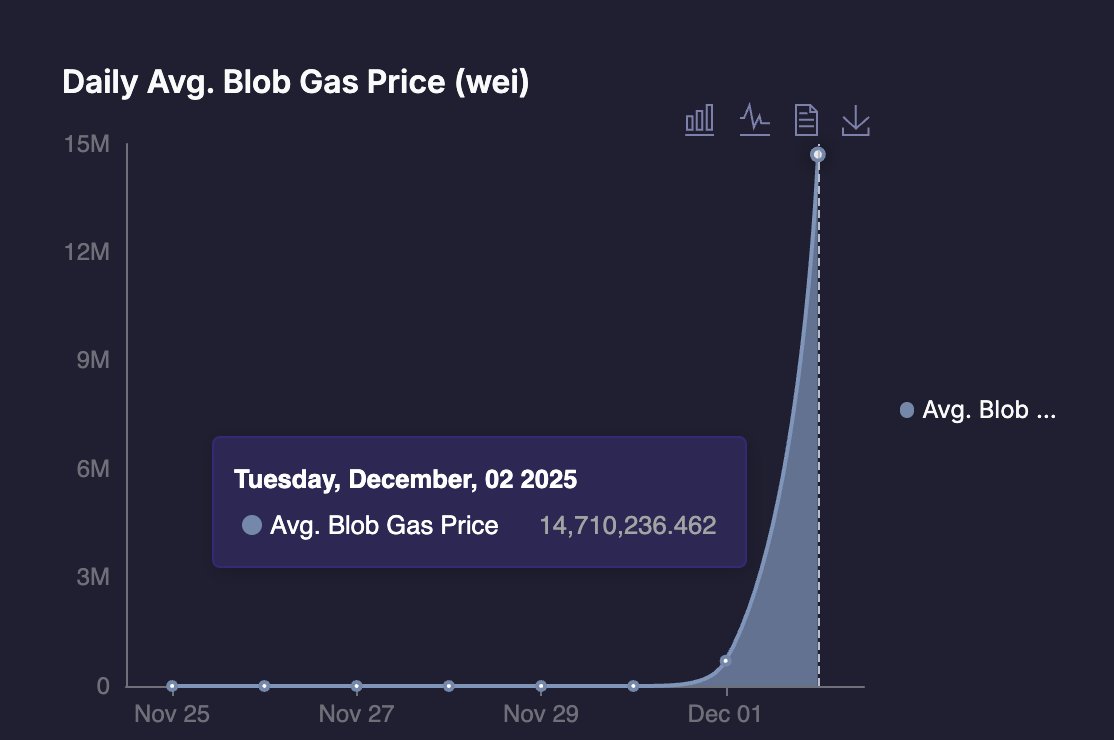The width and height of the screenshot is (1114, 740).
Task: Click the Dec 01 x-axis label
Action: click(725, 714)
